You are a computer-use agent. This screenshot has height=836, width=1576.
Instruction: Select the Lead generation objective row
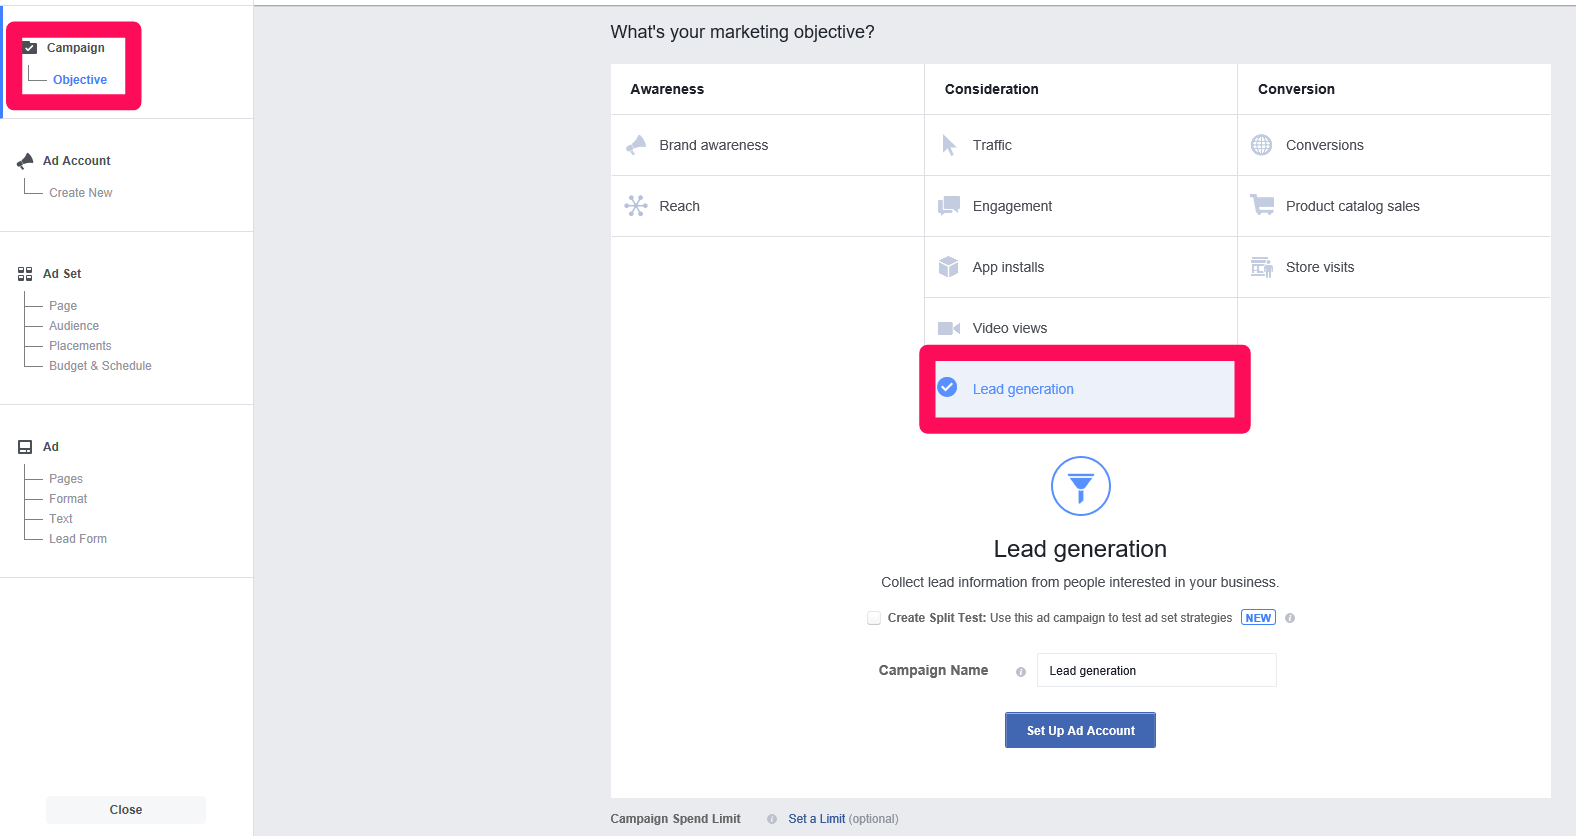click(x=1085, y=389)
